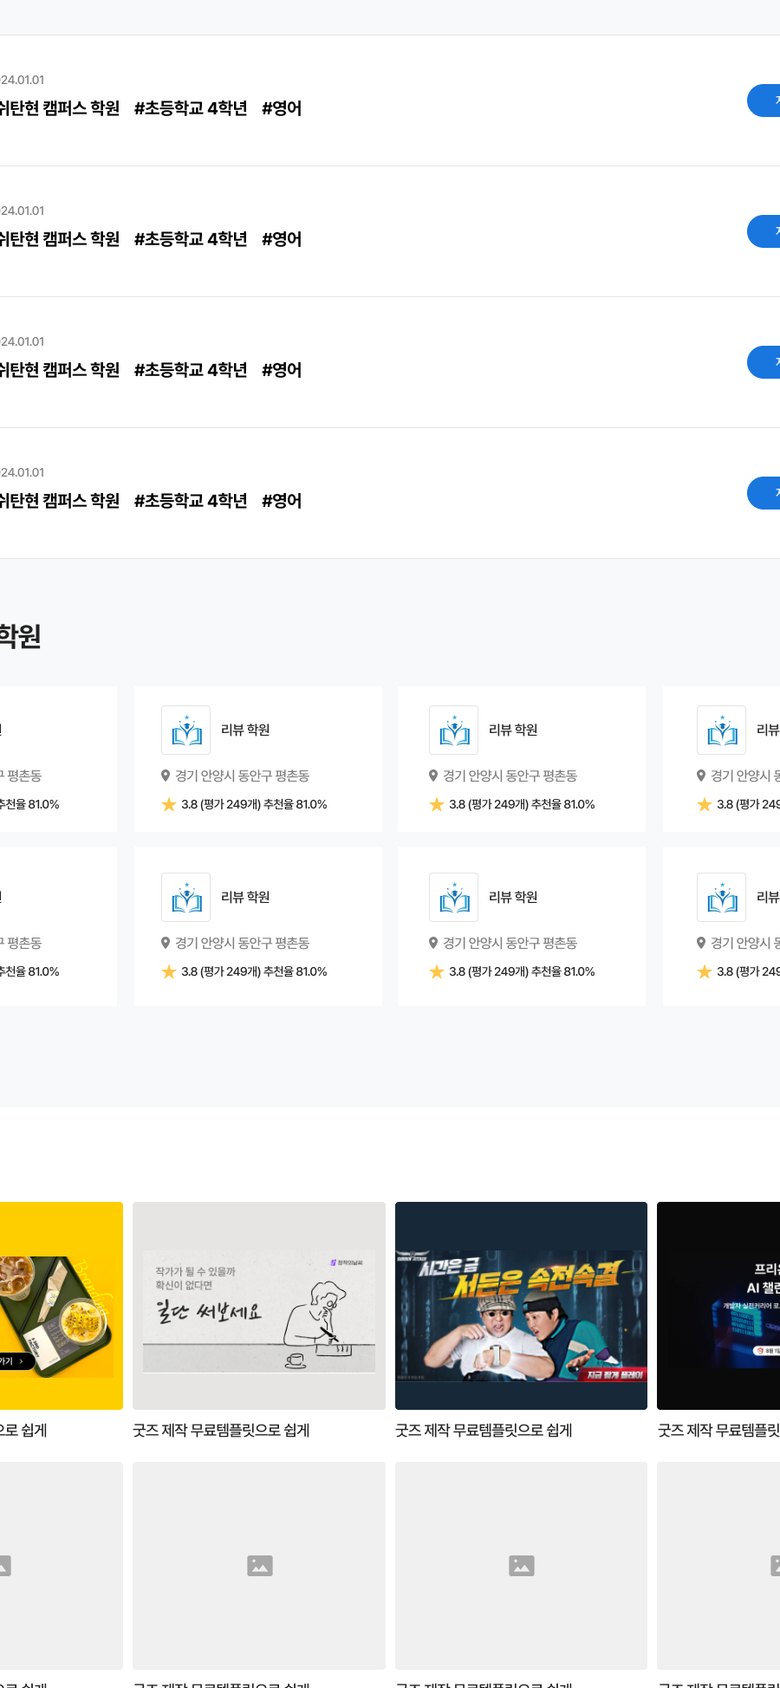
Task: Click star rating icon in bottom-row third card
Action: [437, 971]
